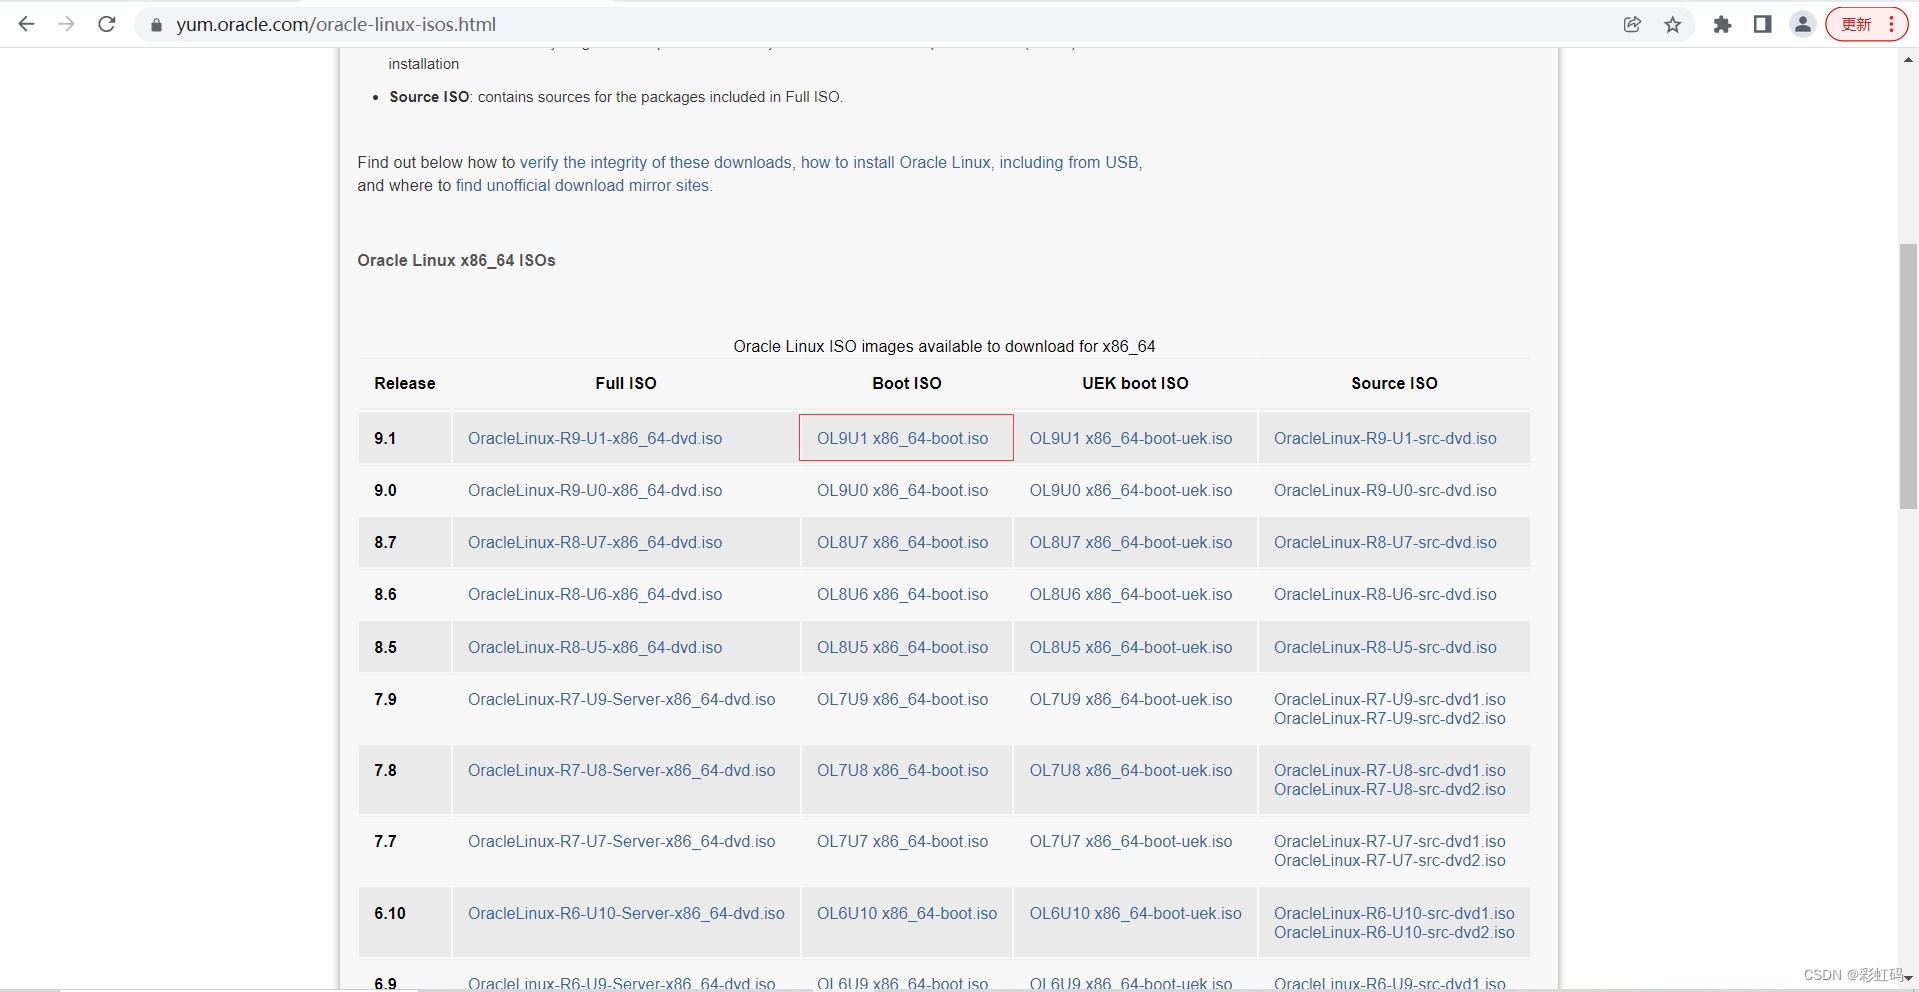1919x992 pixels.
Task: Download OracleLinux-R9-U1-x86_64-dvd.iso
Action: [x=595, y=438]
